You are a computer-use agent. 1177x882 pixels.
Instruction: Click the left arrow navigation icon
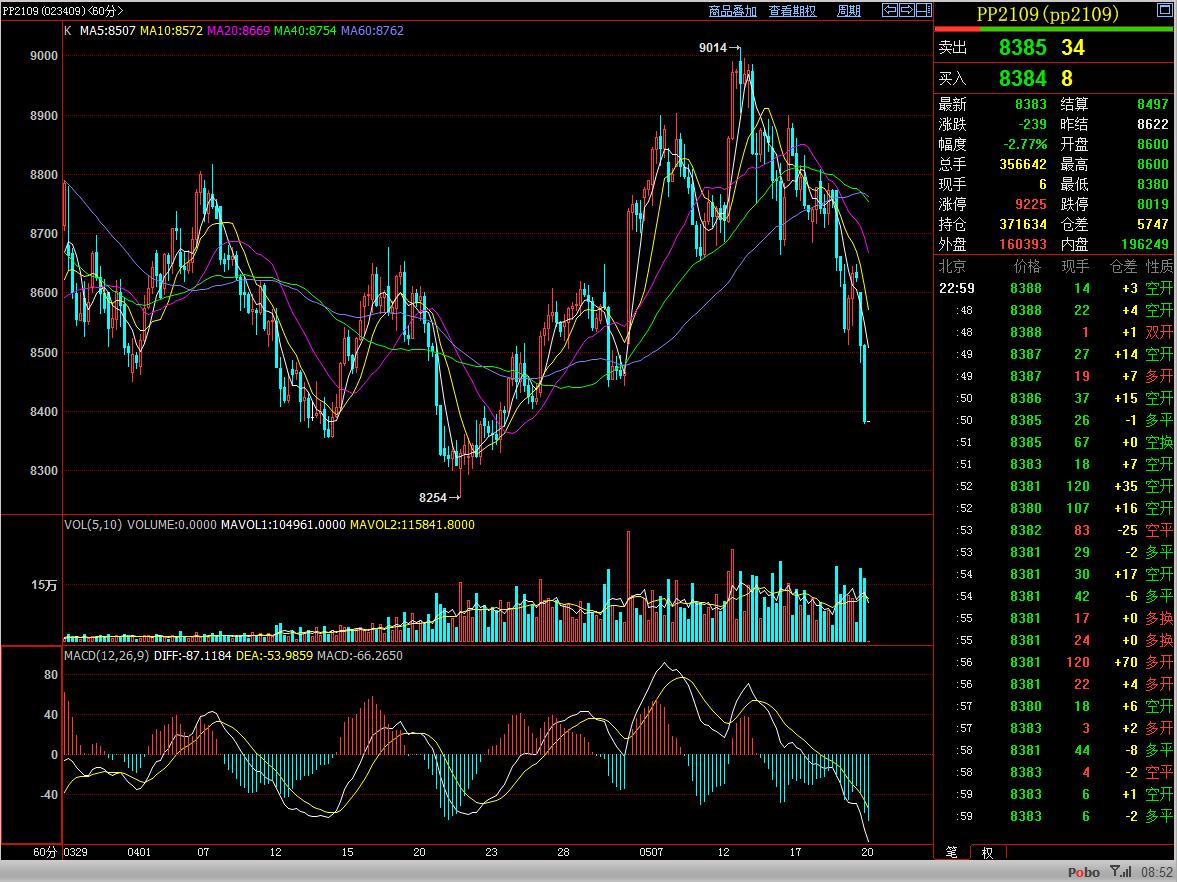[889, 11]
